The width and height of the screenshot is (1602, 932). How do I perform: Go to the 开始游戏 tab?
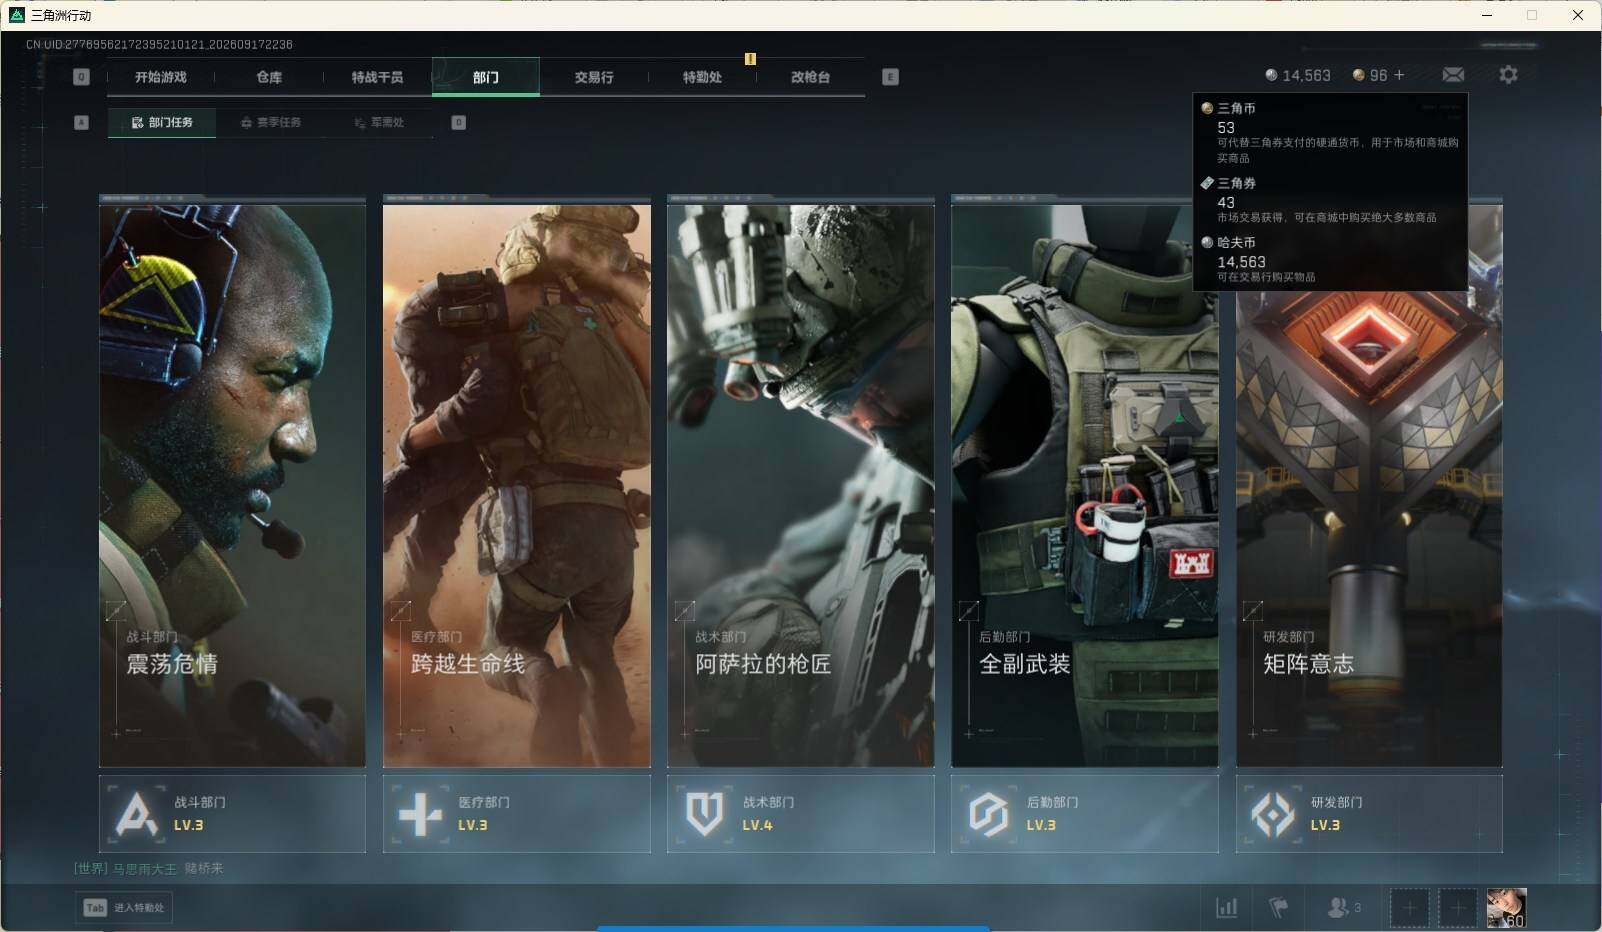coord(161,77)
